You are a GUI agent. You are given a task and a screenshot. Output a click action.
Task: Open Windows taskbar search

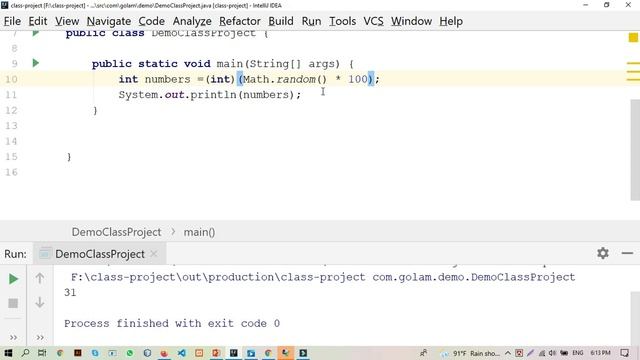25,353
